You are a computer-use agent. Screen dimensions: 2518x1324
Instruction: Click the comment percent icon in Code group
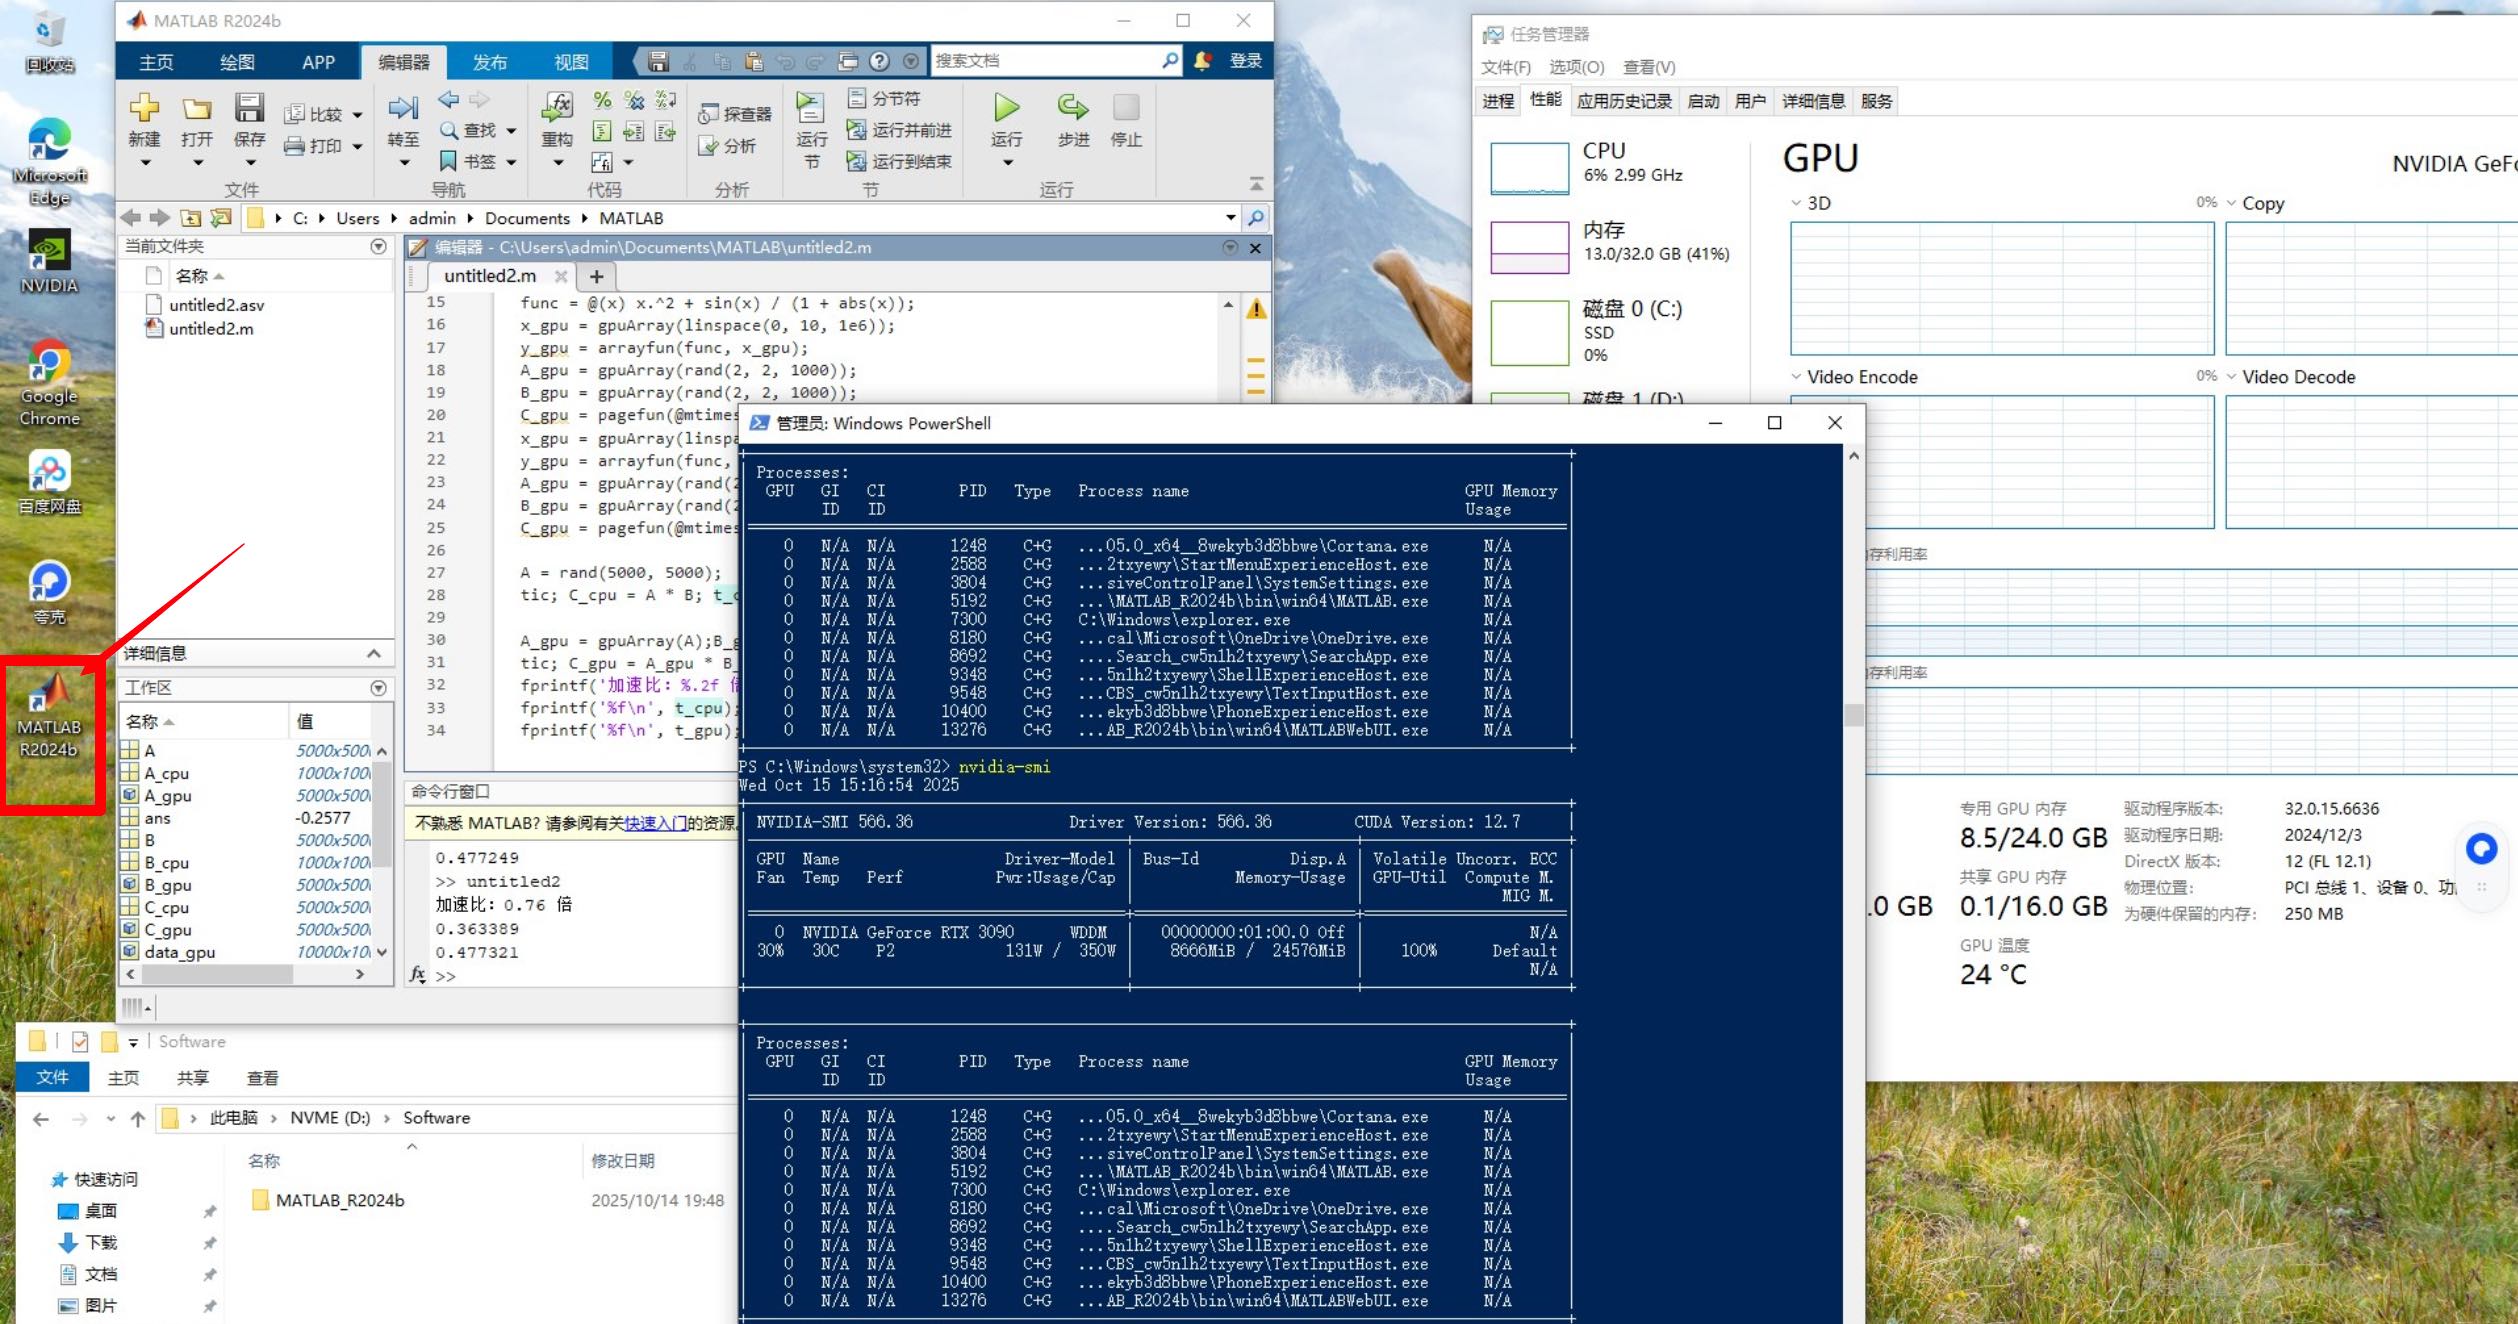pos(602,99)
